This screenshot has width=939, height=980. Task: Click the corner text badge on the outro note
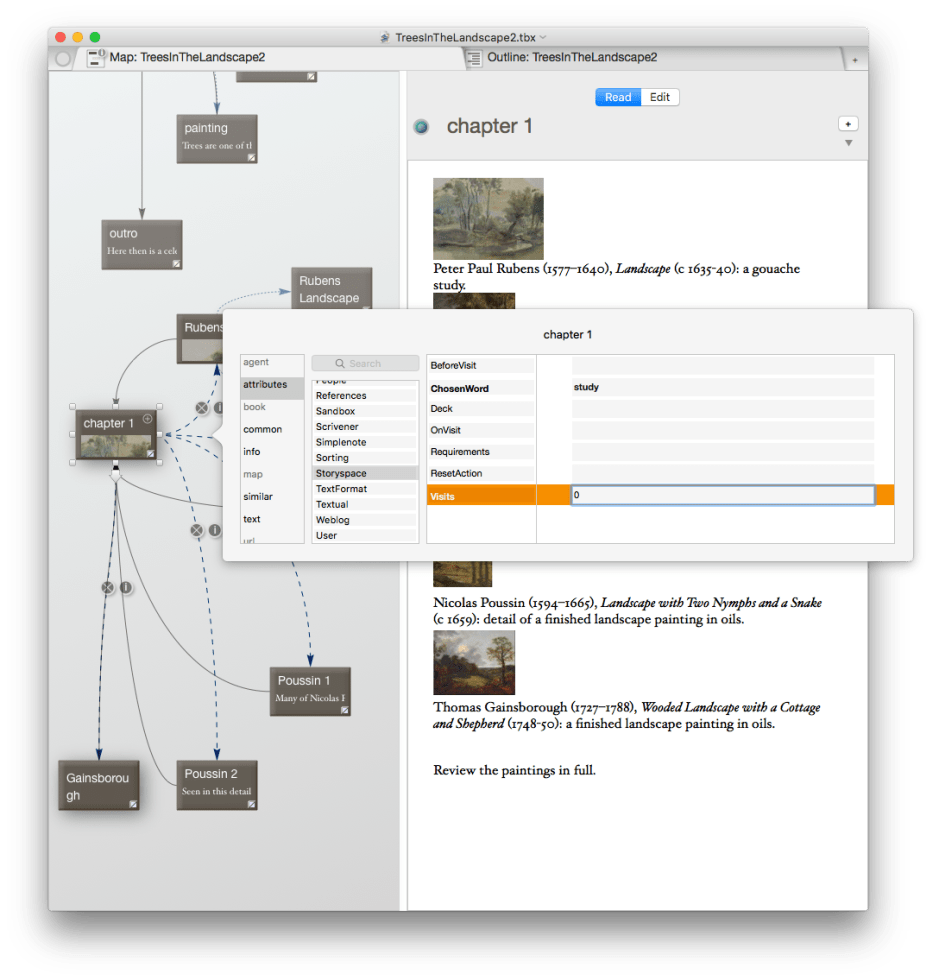[x=176, y=263]
